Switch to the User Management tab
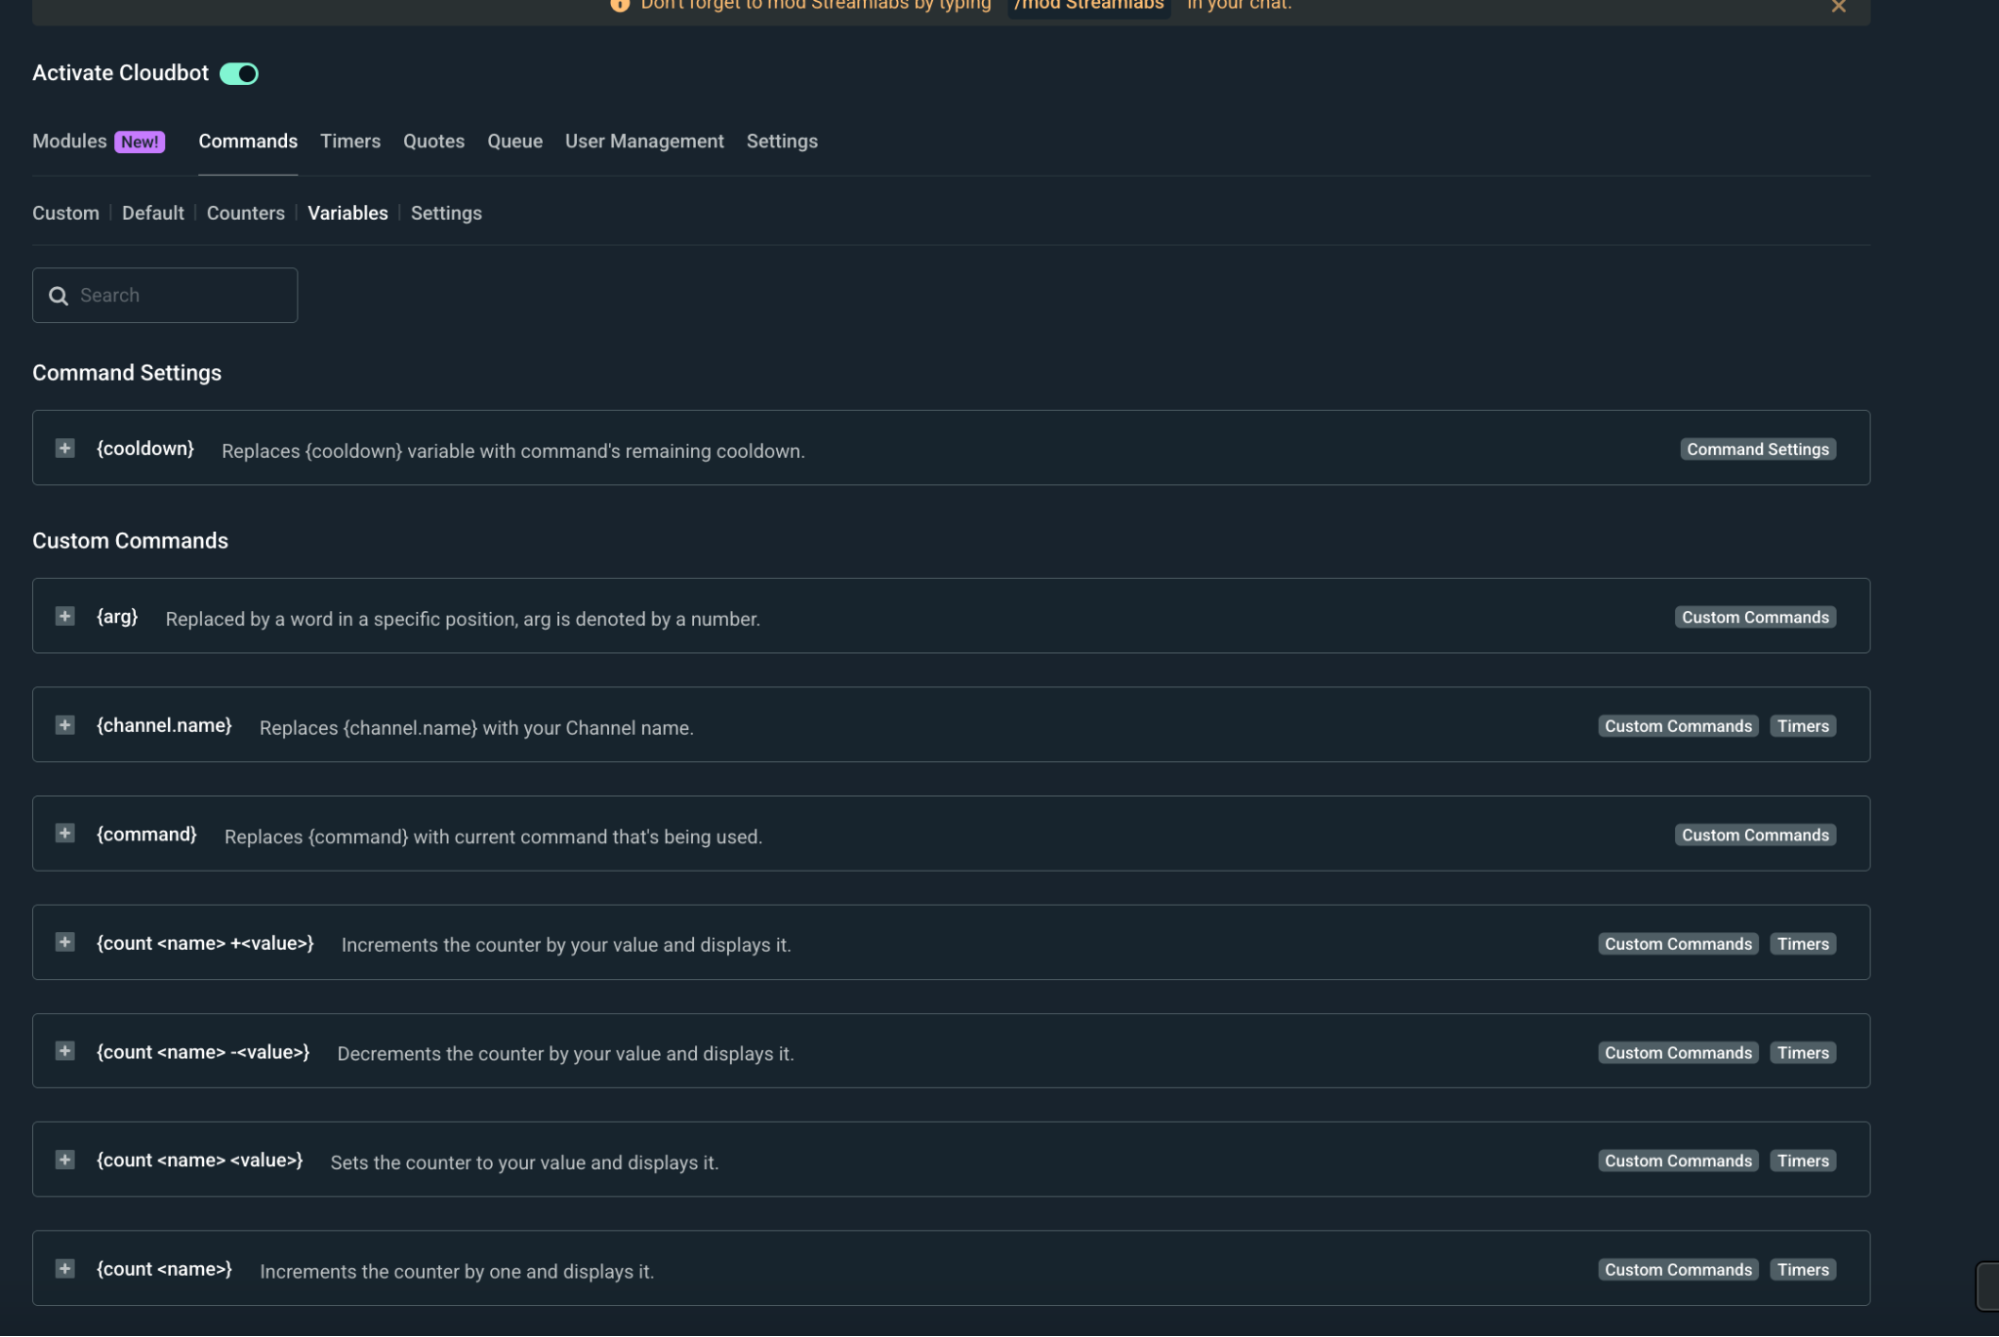This screenshot has height=1337, width=1999. coord(644,141)
